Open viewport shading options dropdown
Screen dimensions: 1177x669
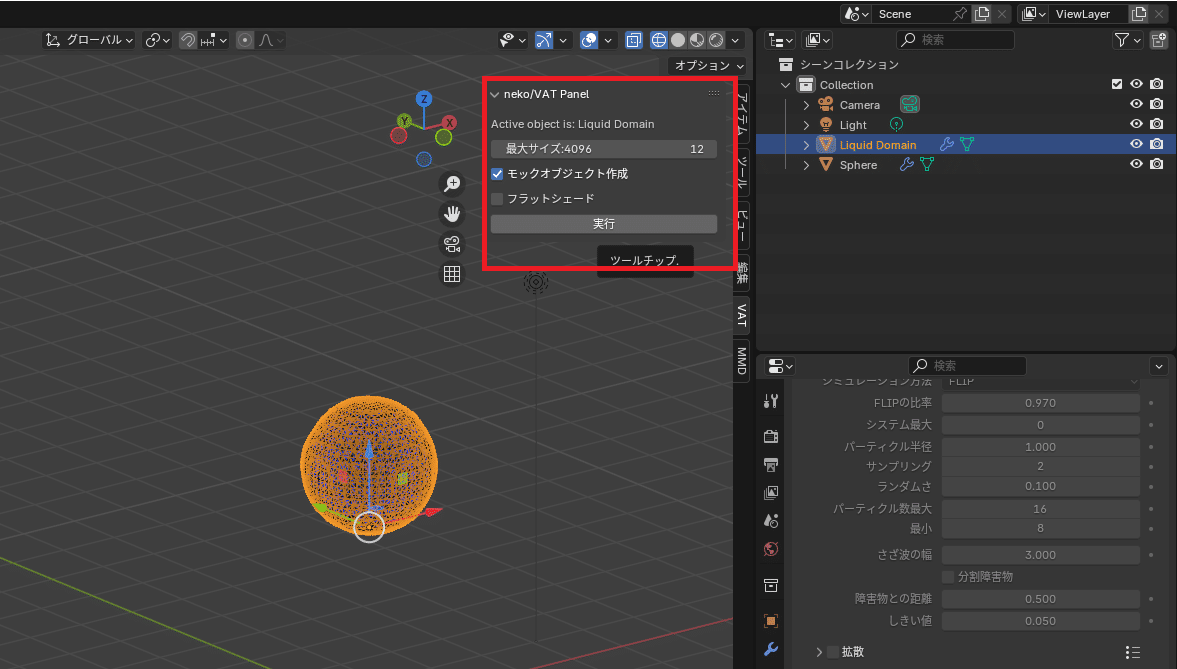pos(736,40)
